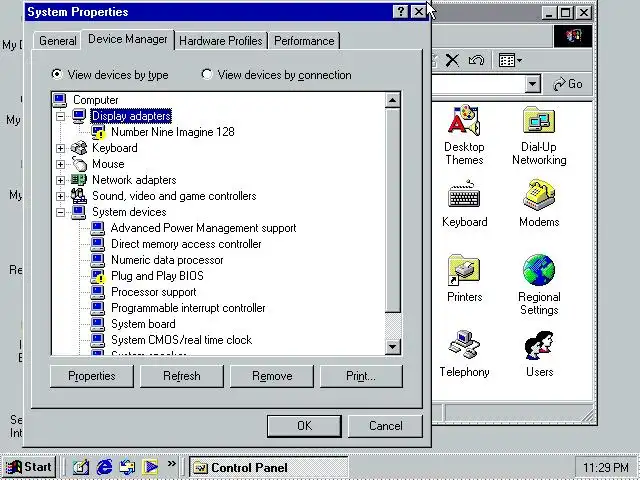Switch to the Performance tab
The width and height of the screenshot is (640, 480).
coord(304,41)
